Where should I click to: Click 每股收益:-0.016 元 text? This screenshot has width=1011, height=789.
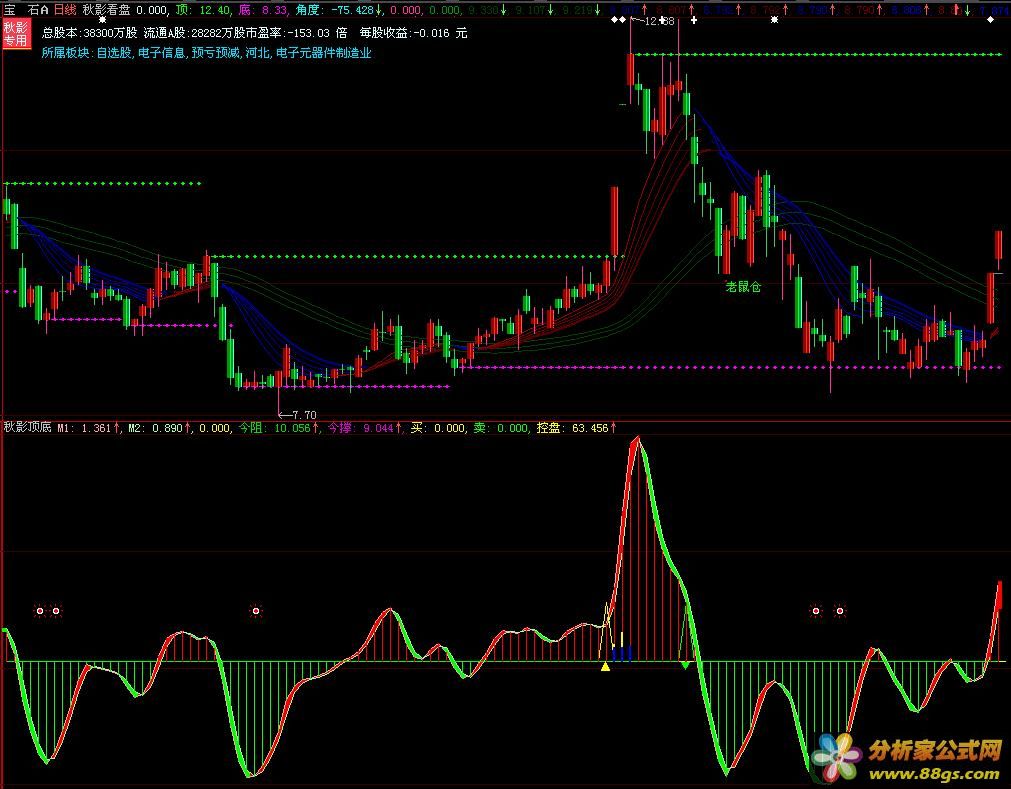coord(413,33)
